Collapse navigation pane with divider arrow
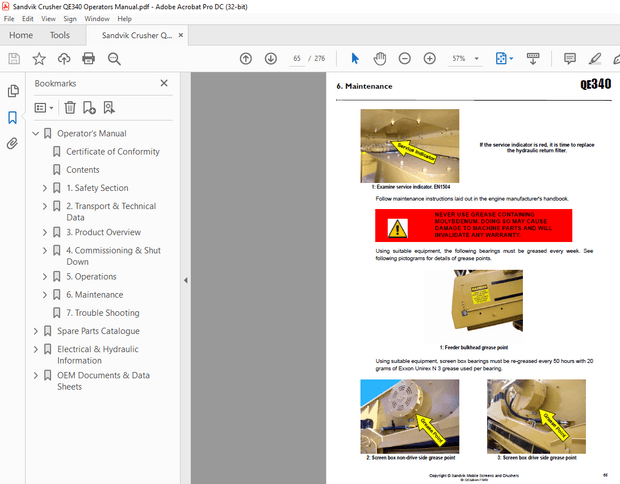This screenshot has width=620, height=484. (185, 280)
